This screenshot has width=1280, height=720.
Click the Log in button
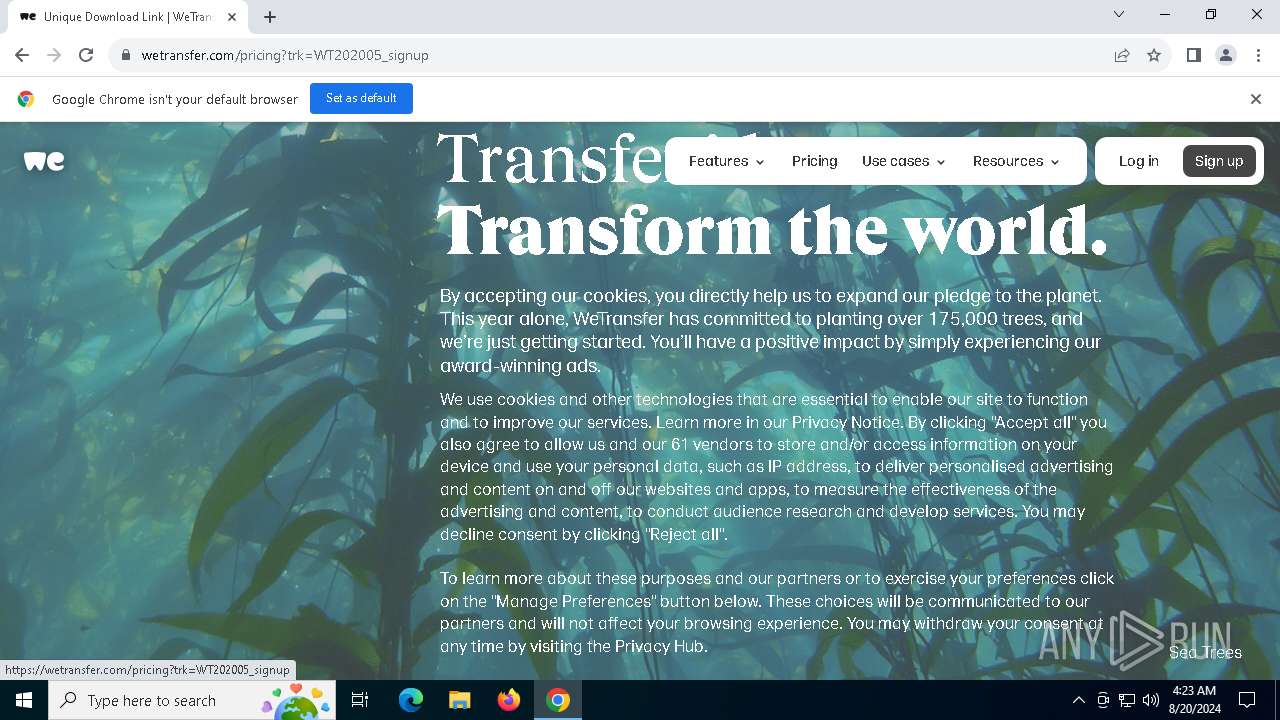tap(1139, 161)
